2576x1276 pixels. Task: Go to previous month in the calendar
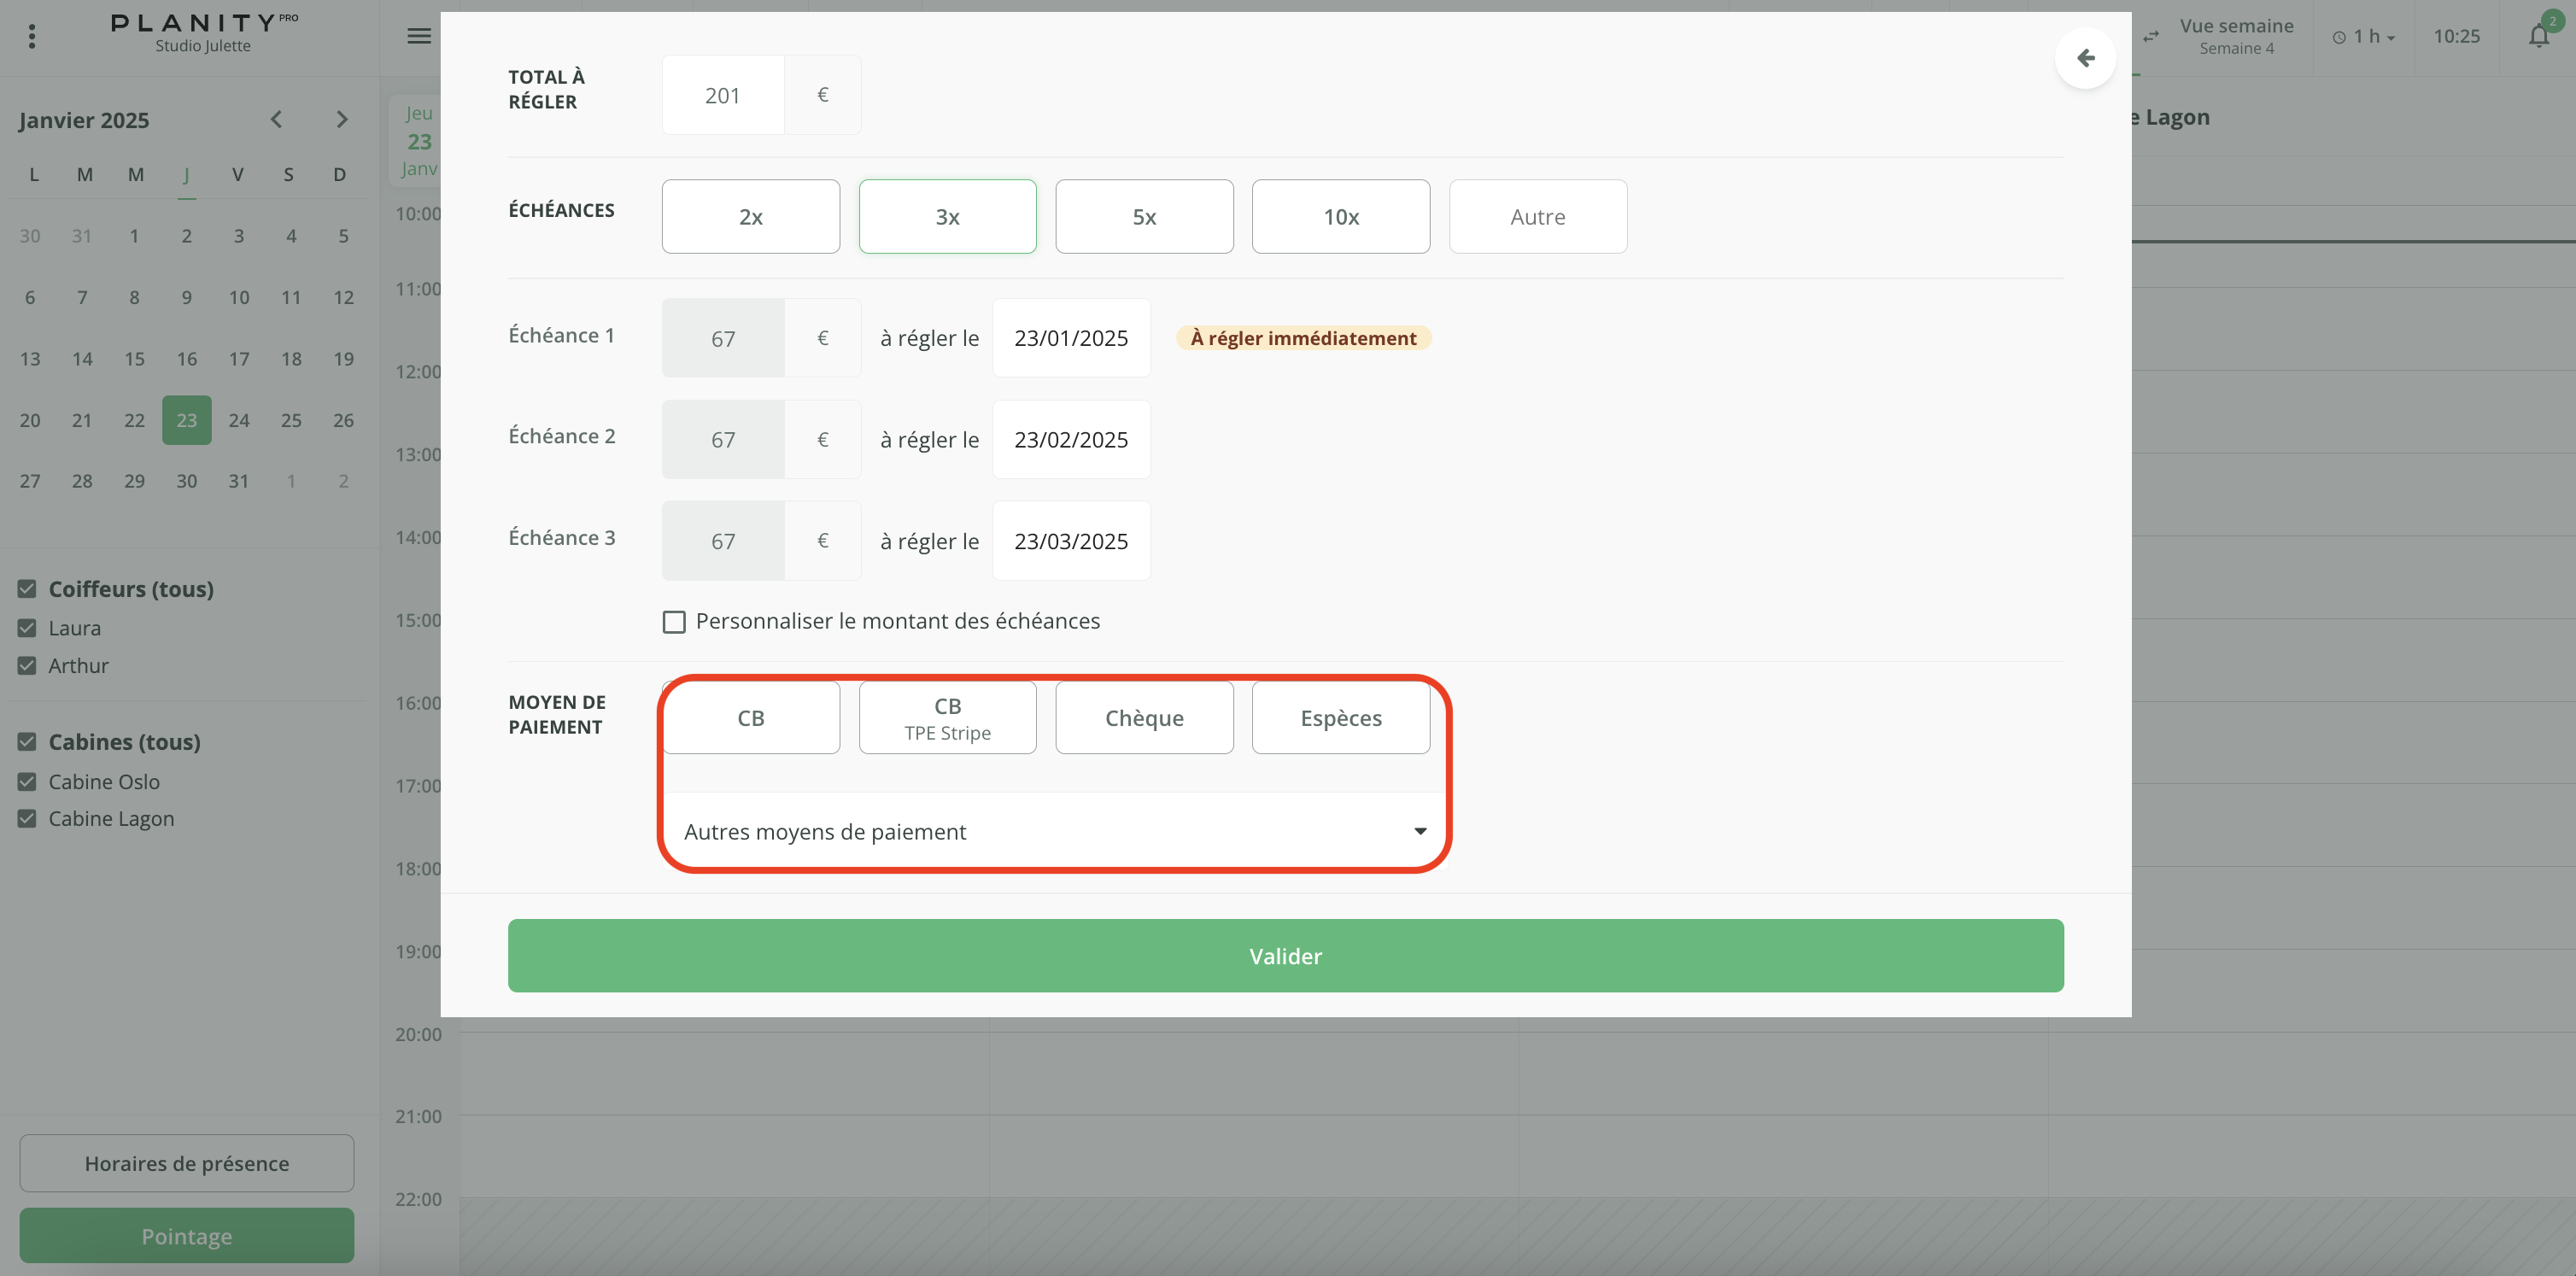(x=277, y=120)
